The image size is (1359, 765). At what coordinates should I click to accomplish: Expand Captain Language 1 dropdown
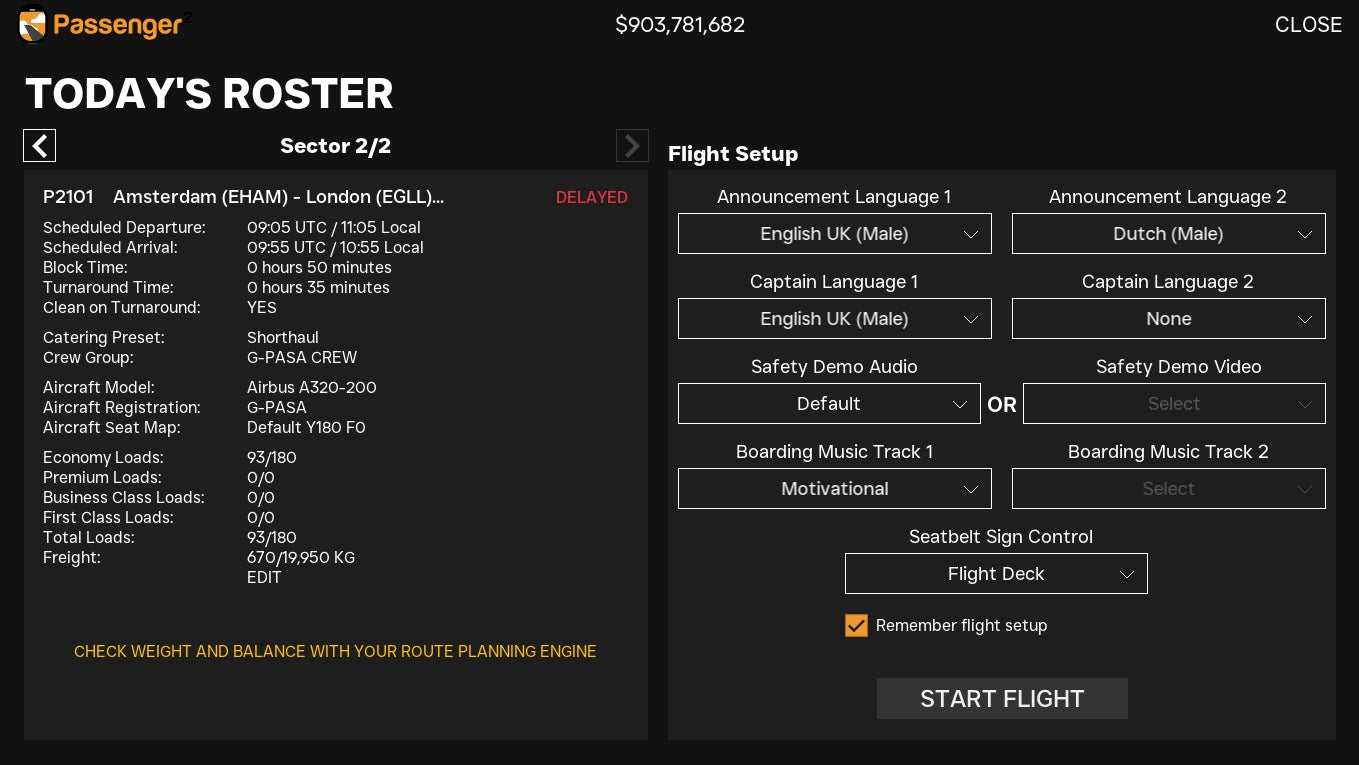click(834, 319)
